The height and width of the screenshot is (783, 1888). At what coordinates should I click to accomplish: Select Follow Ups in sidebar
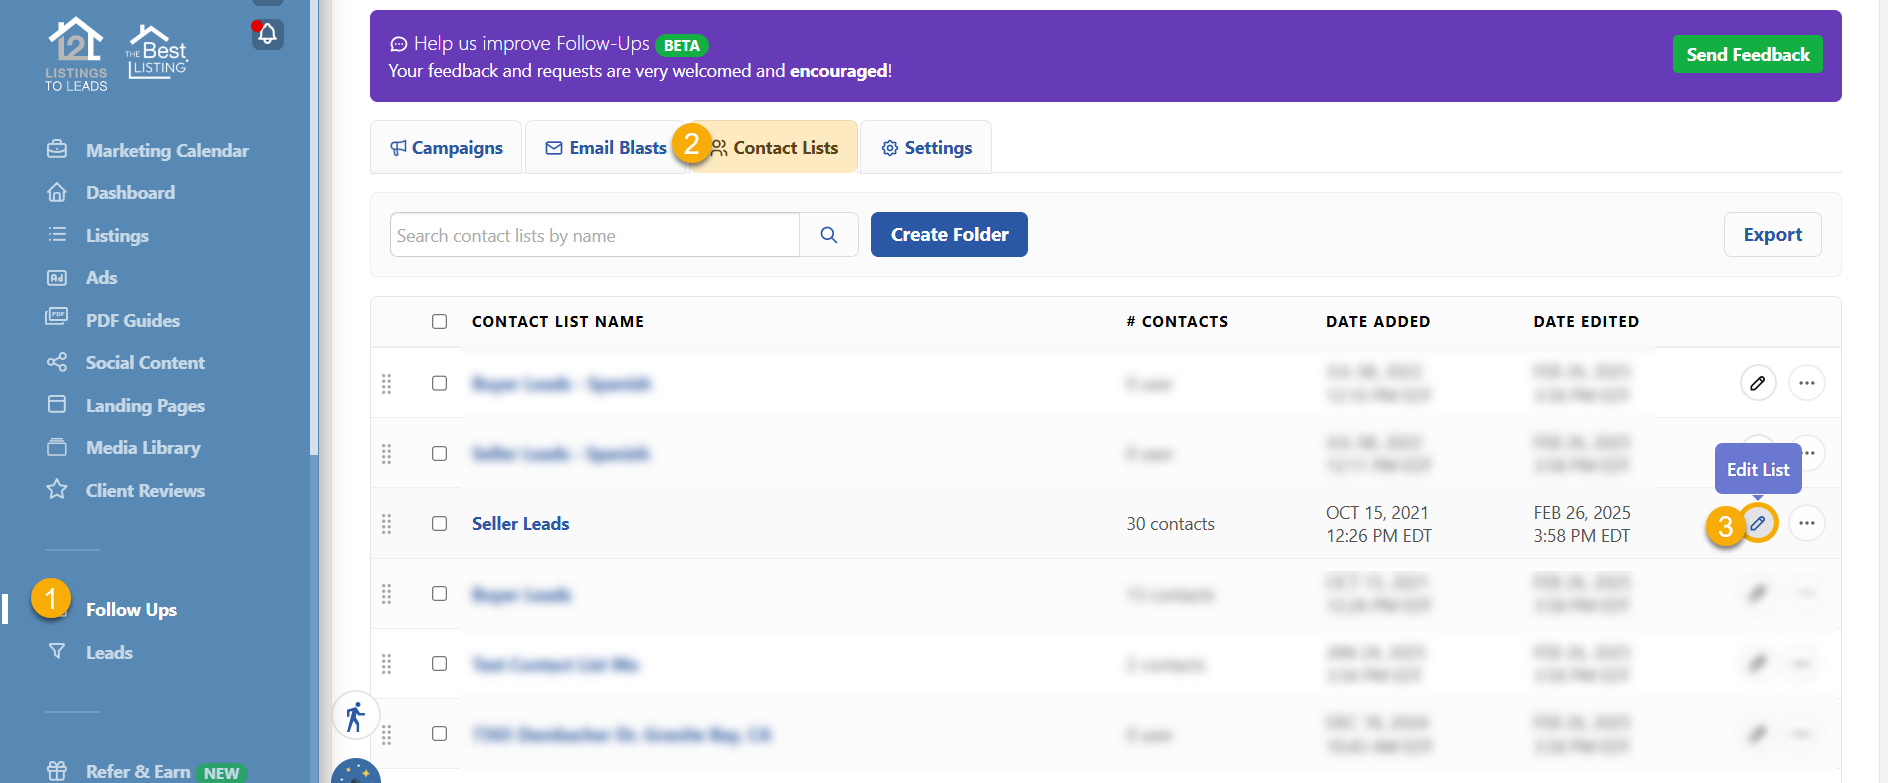[x=131, y=609]
